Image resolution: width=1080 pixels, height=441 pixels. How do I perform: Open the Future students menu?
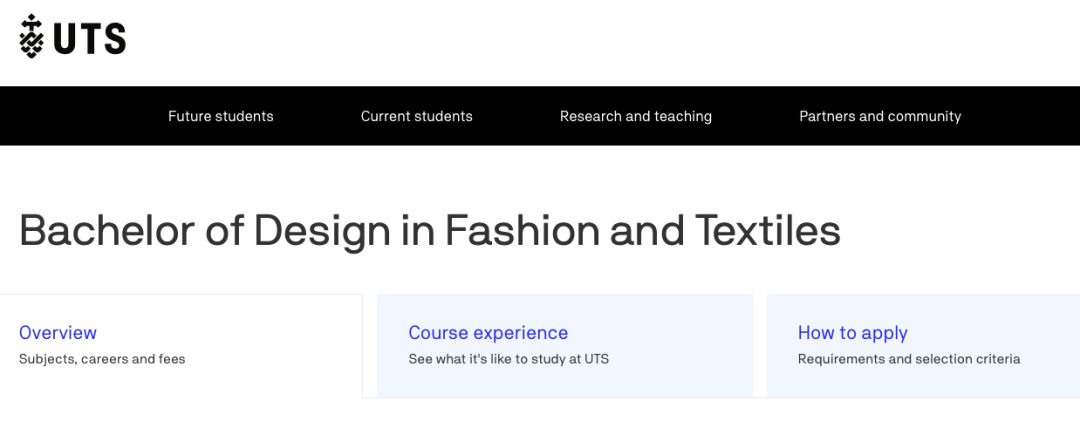[220, 116]
